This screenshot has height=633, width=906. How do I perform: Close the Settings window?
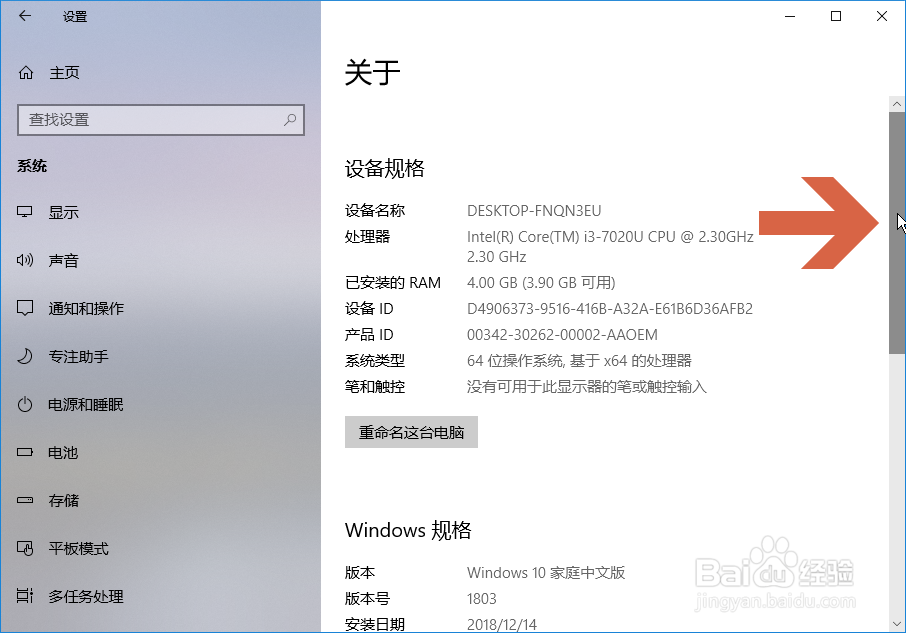pyautogui.click(x=881, y=16)
